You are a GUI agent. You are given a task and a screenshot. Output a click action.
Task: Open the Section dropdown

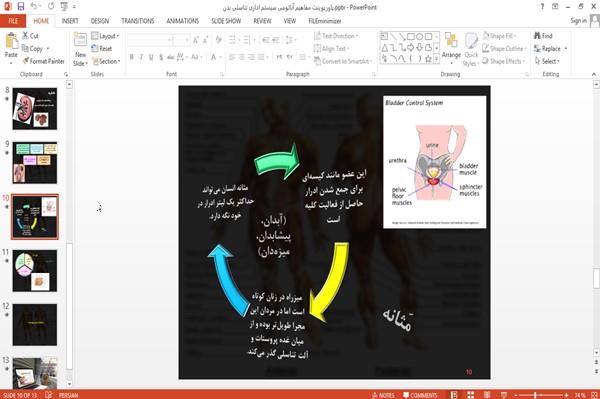coord(106,61)
